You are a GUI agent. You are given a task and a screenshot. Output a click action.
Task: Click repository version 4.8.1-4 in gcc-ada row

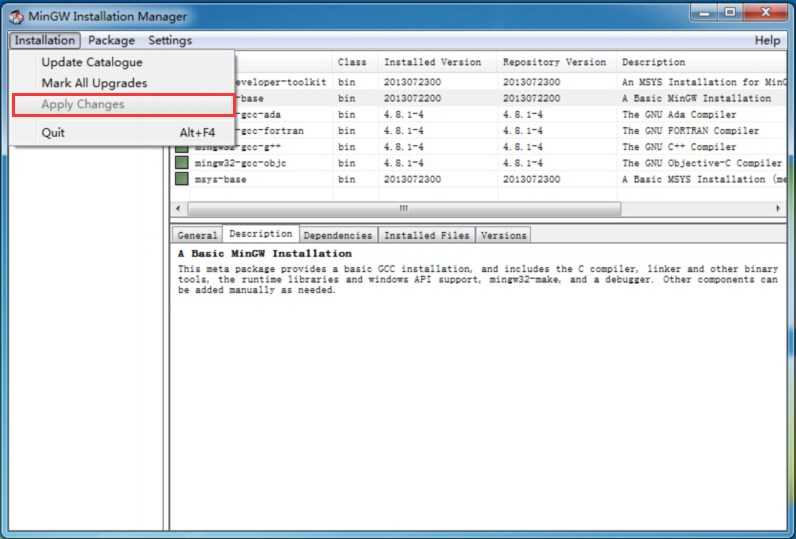point(522,114)
